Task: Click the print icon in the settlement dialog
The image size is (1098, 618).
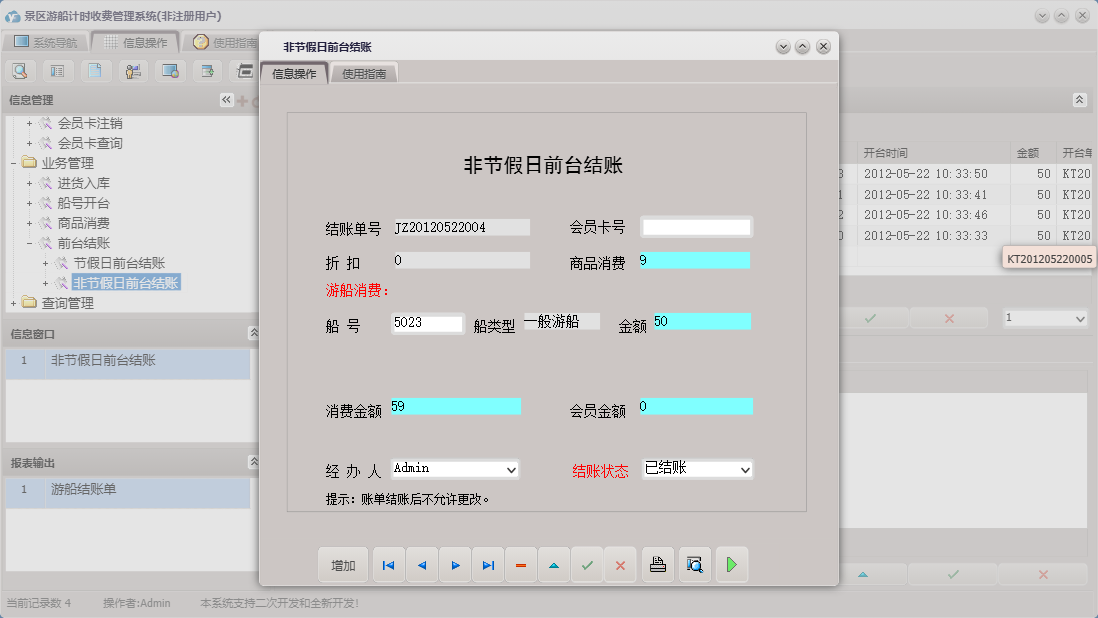Action: point(657,564)
